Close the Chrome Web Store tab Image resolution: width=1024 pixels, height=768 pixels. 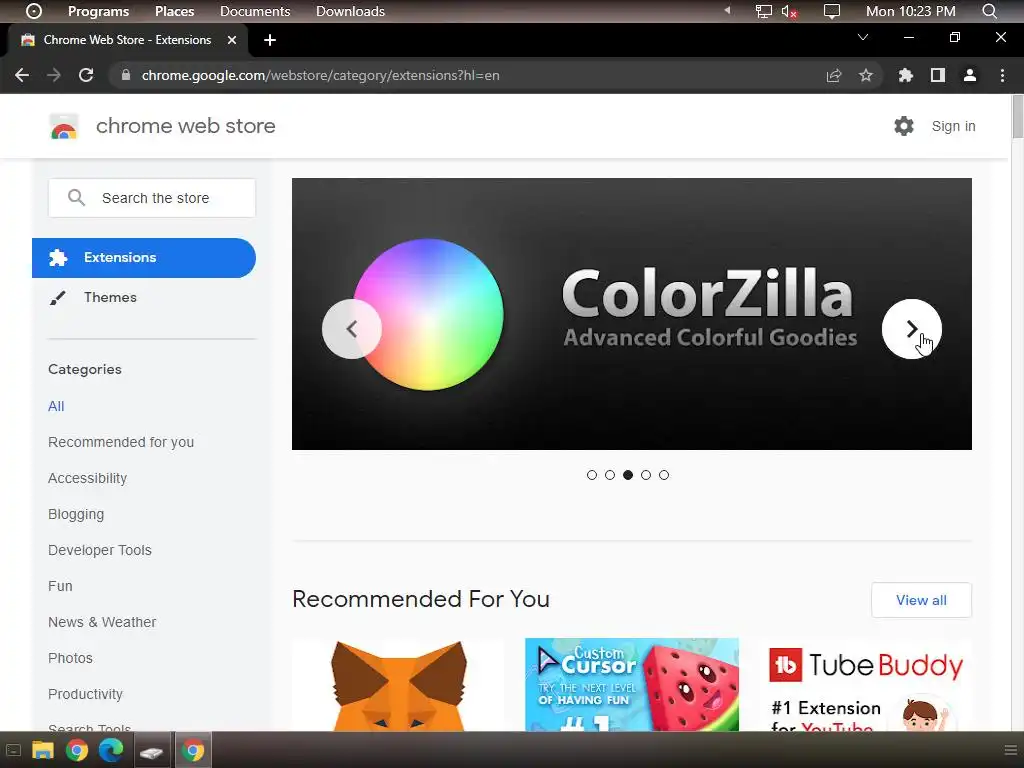[232, 40]
